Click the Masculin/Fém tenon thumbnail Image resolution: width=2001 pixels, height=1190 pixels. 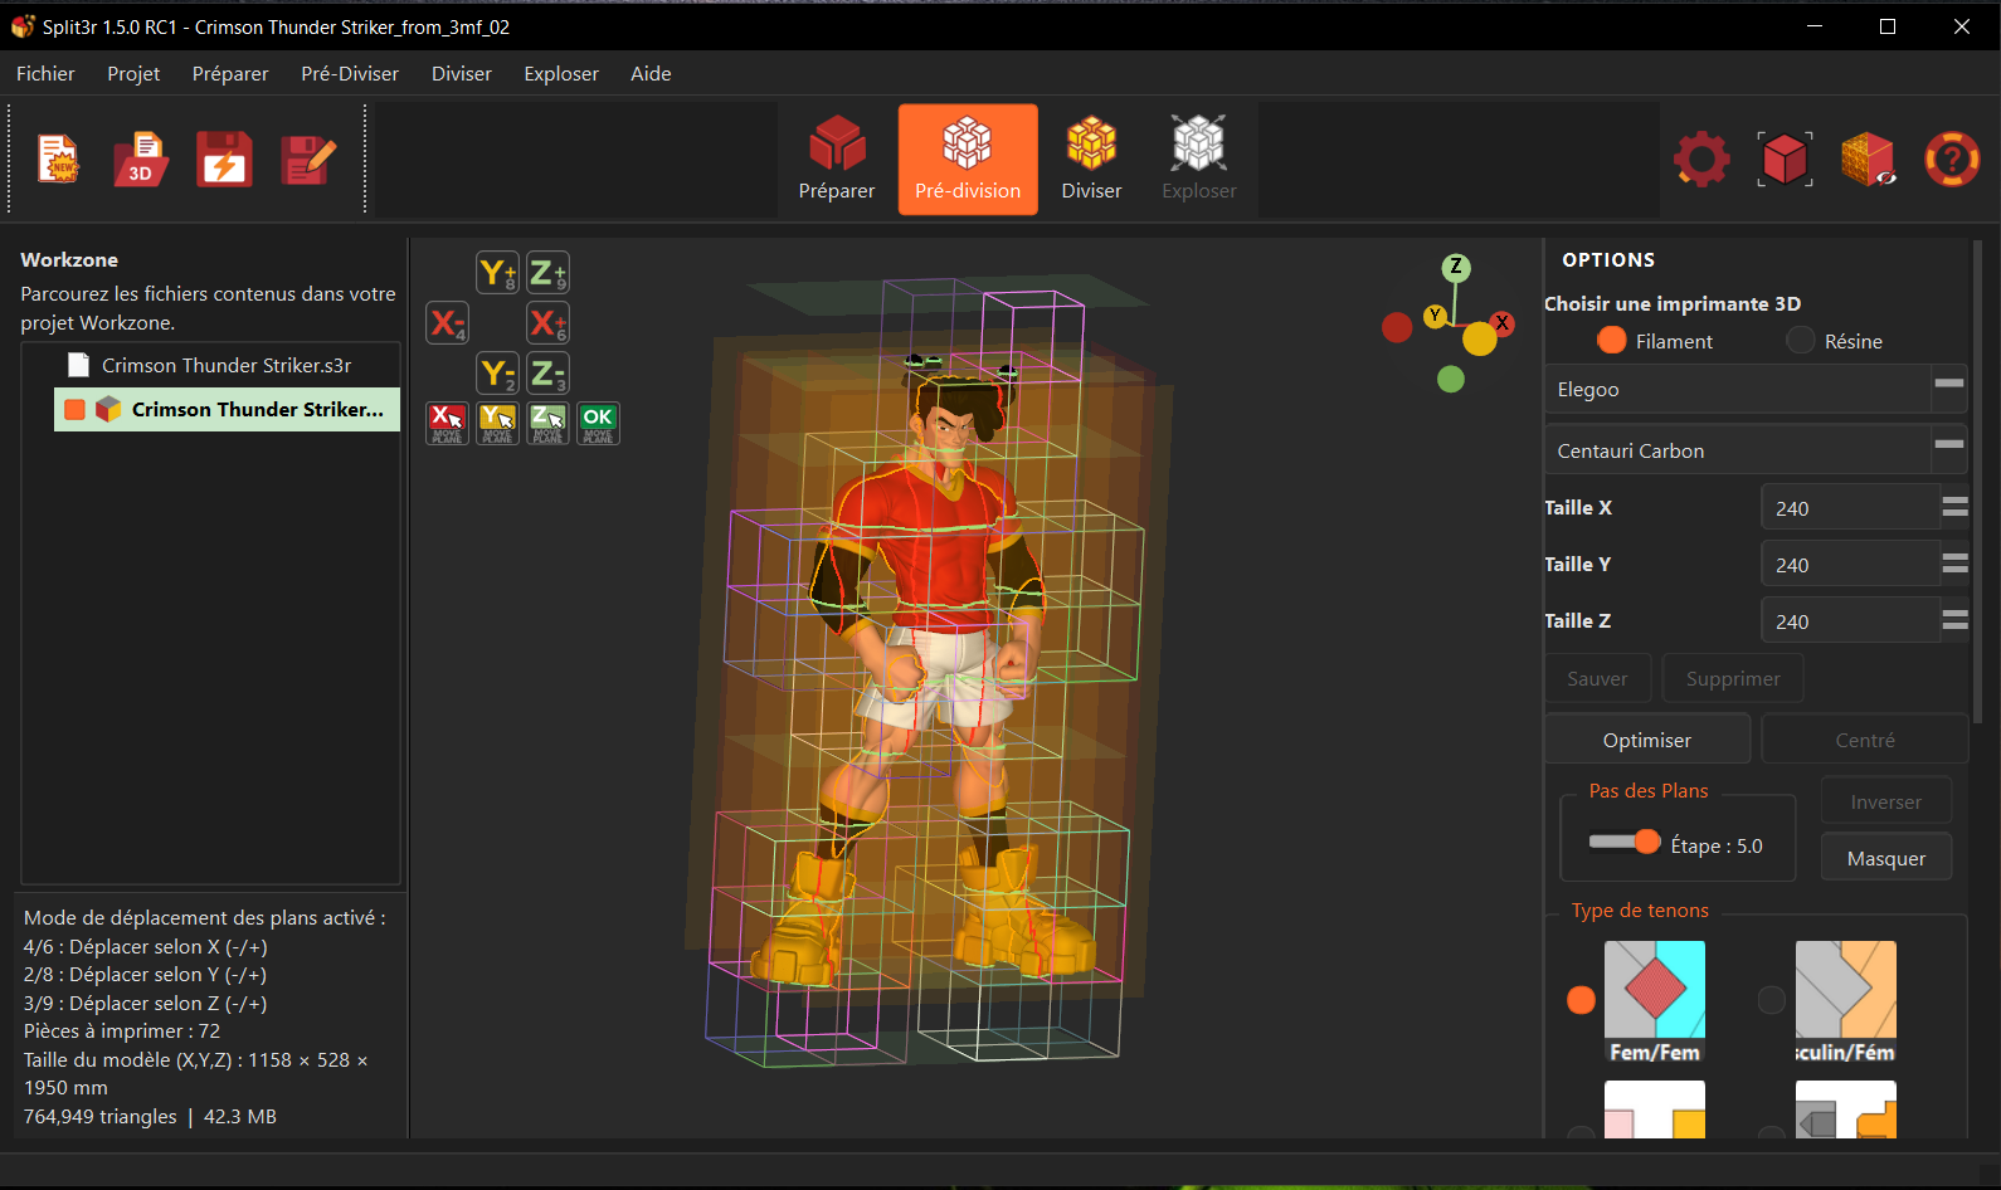(x=1845, y=1001)
